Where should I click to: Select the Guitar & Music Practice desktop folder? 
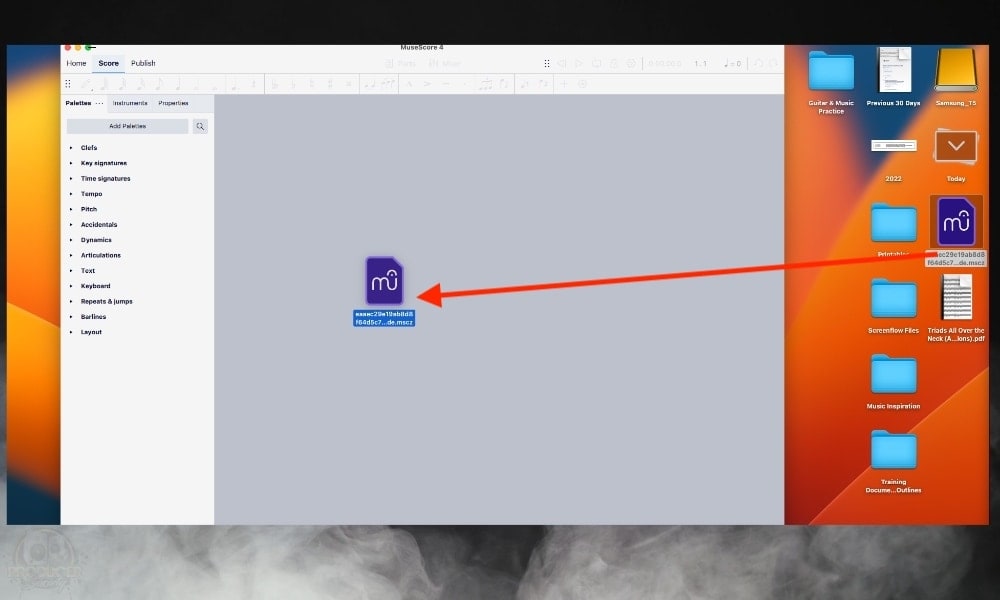(x=831, y=82)
